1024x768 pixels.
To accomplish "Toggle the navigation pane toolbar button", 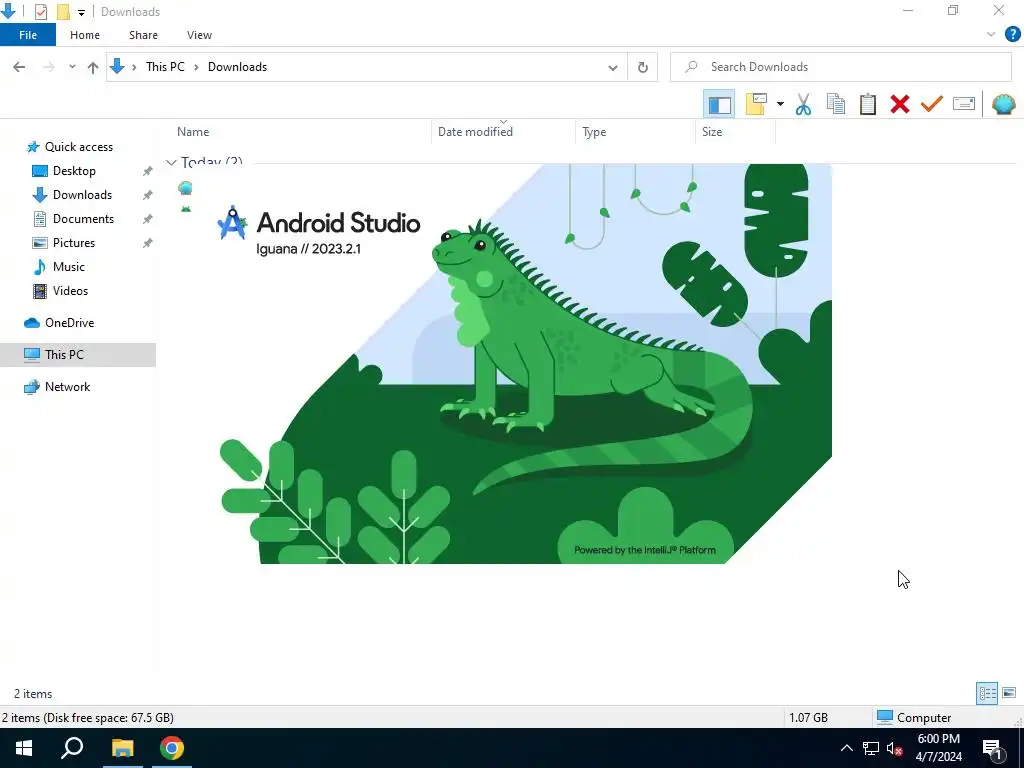I will (719, 104).
